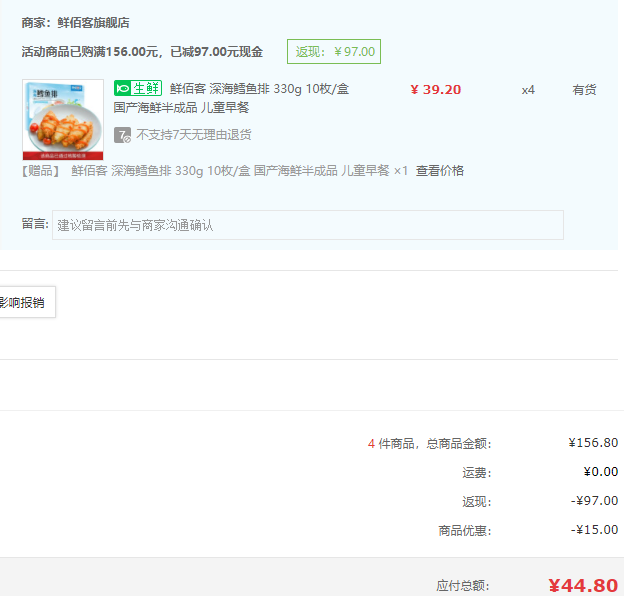Click the 返现 ¥97.00 cashback badge
Screen dimensions: 624x596
coord(334,51)
